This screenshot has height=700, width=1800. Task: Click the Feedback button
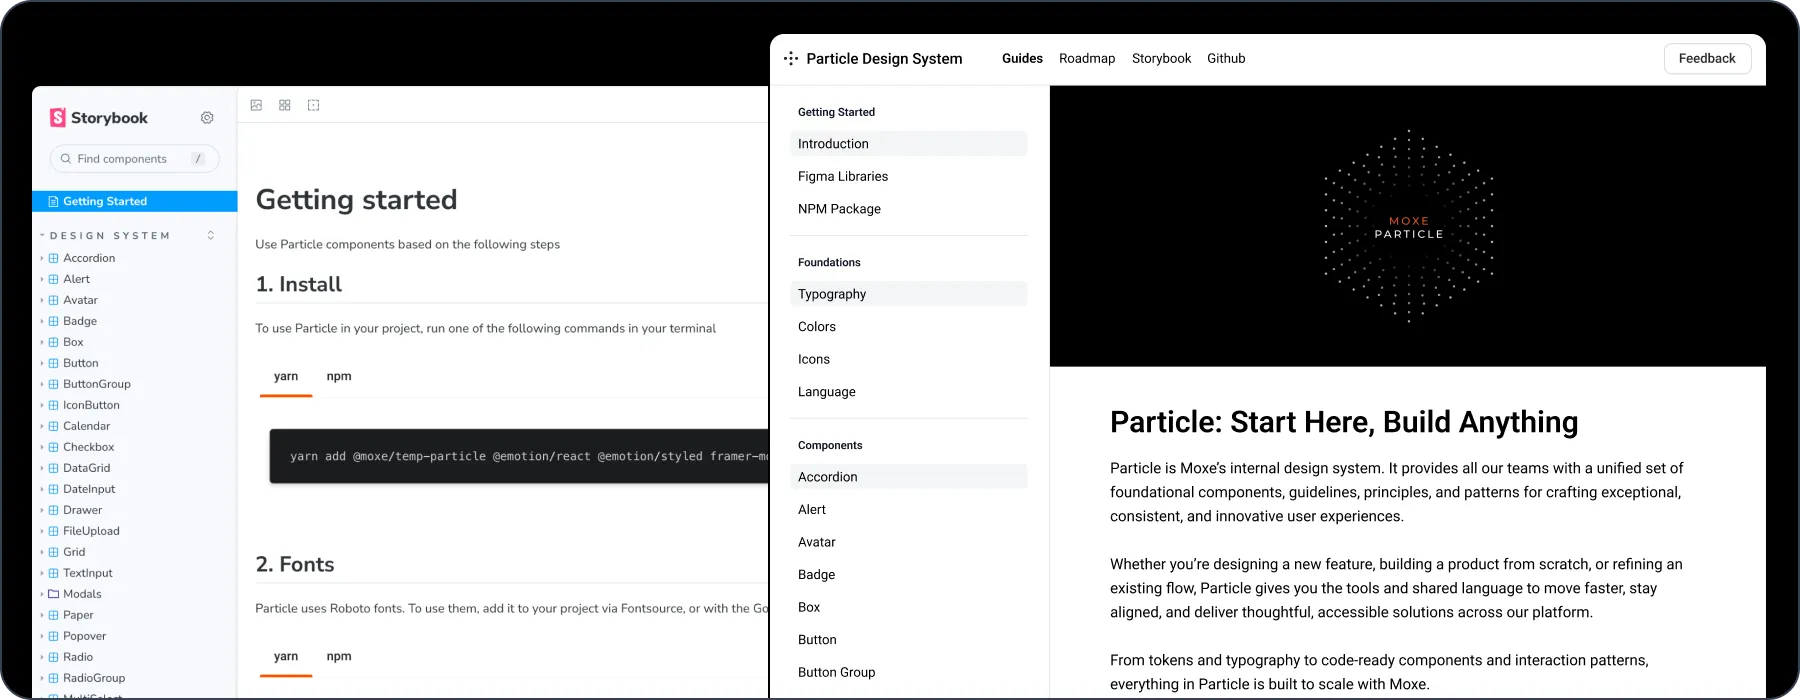click(x=1707, y=59)
